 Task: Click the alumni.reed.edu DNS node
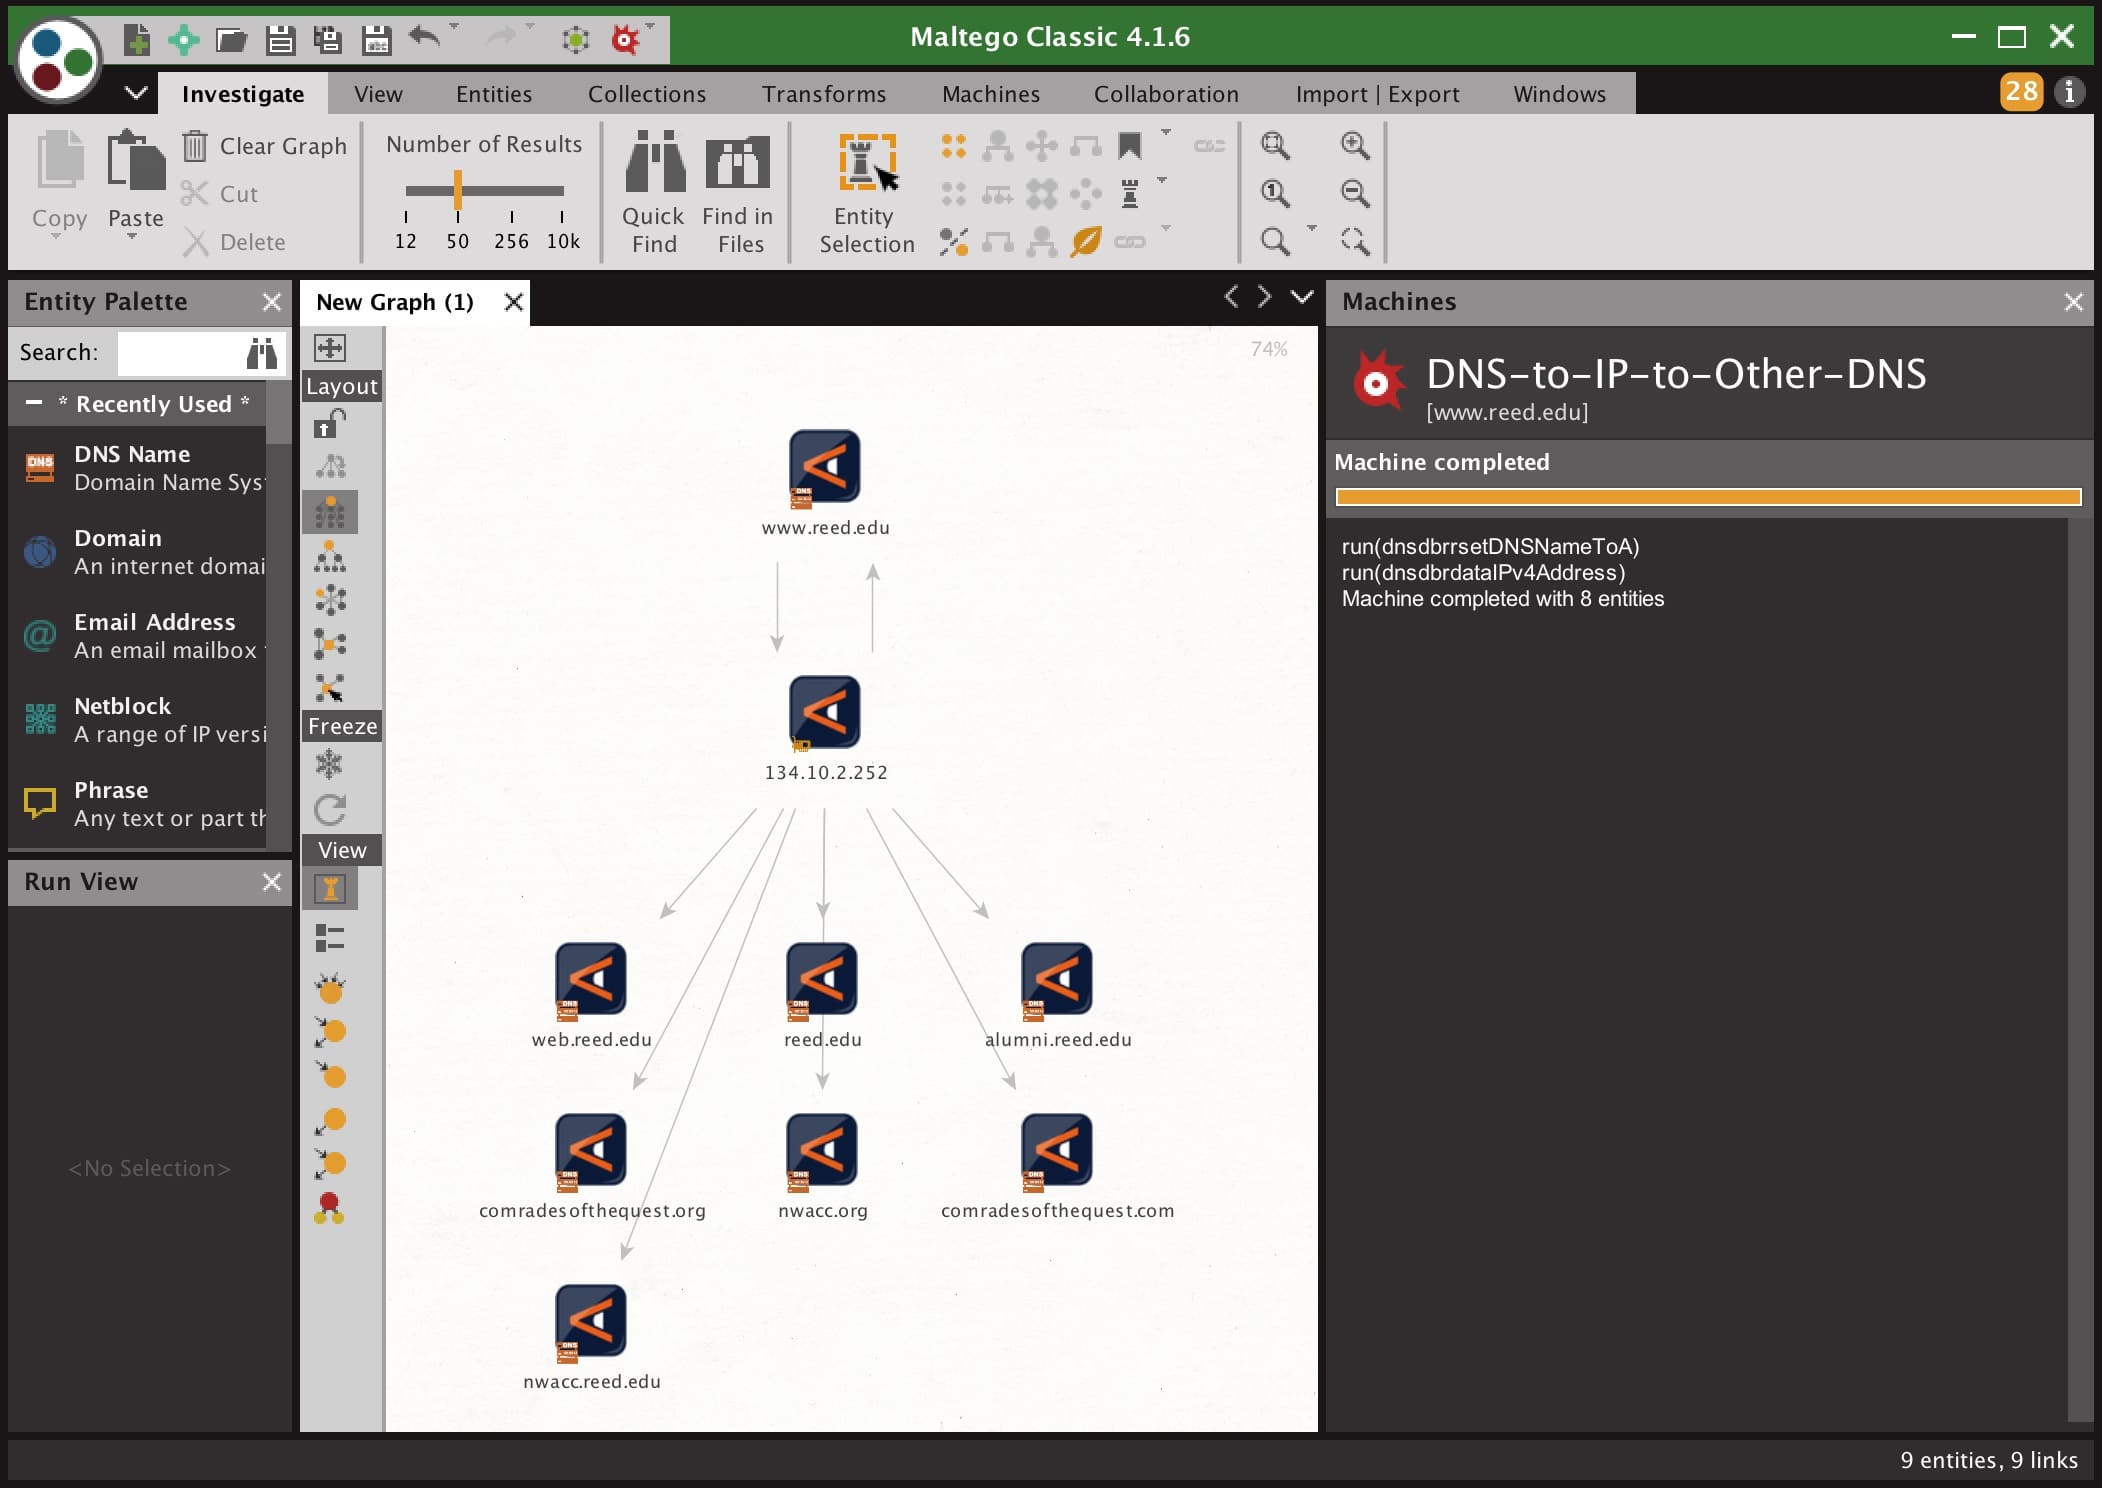1057,982
